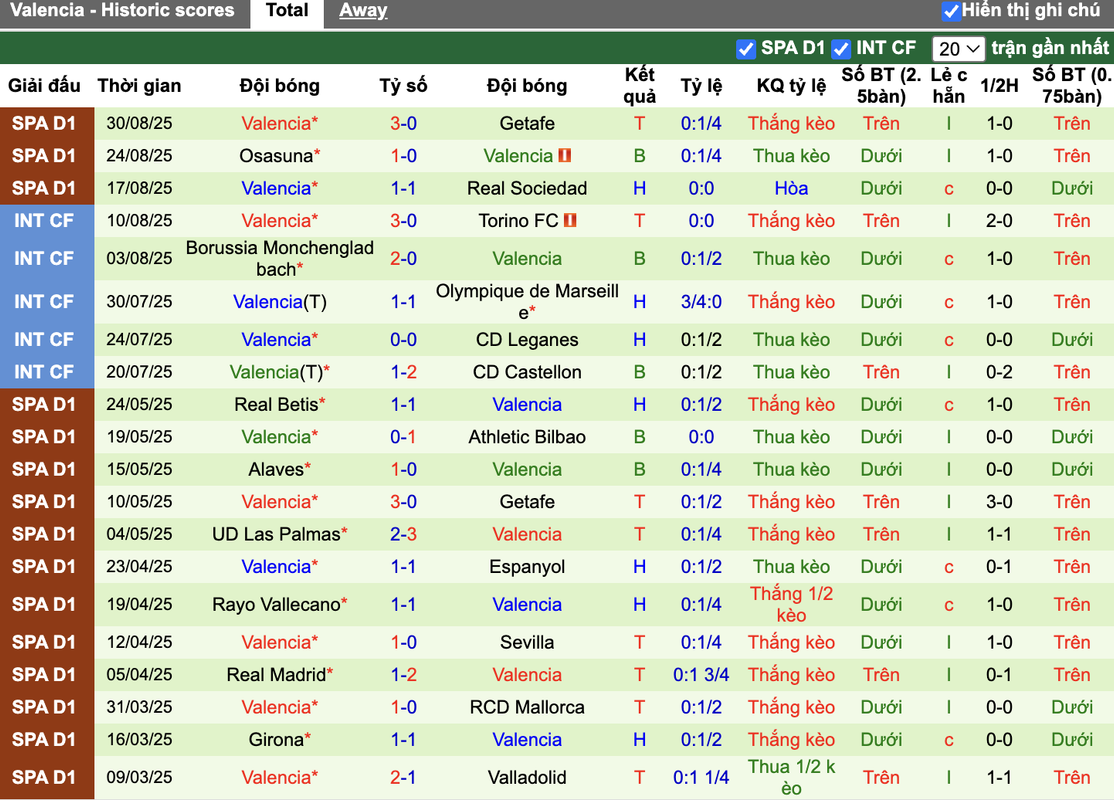Open Athletic Bilbao team link
Screen dimensions: 1114x800
(527, 438)
